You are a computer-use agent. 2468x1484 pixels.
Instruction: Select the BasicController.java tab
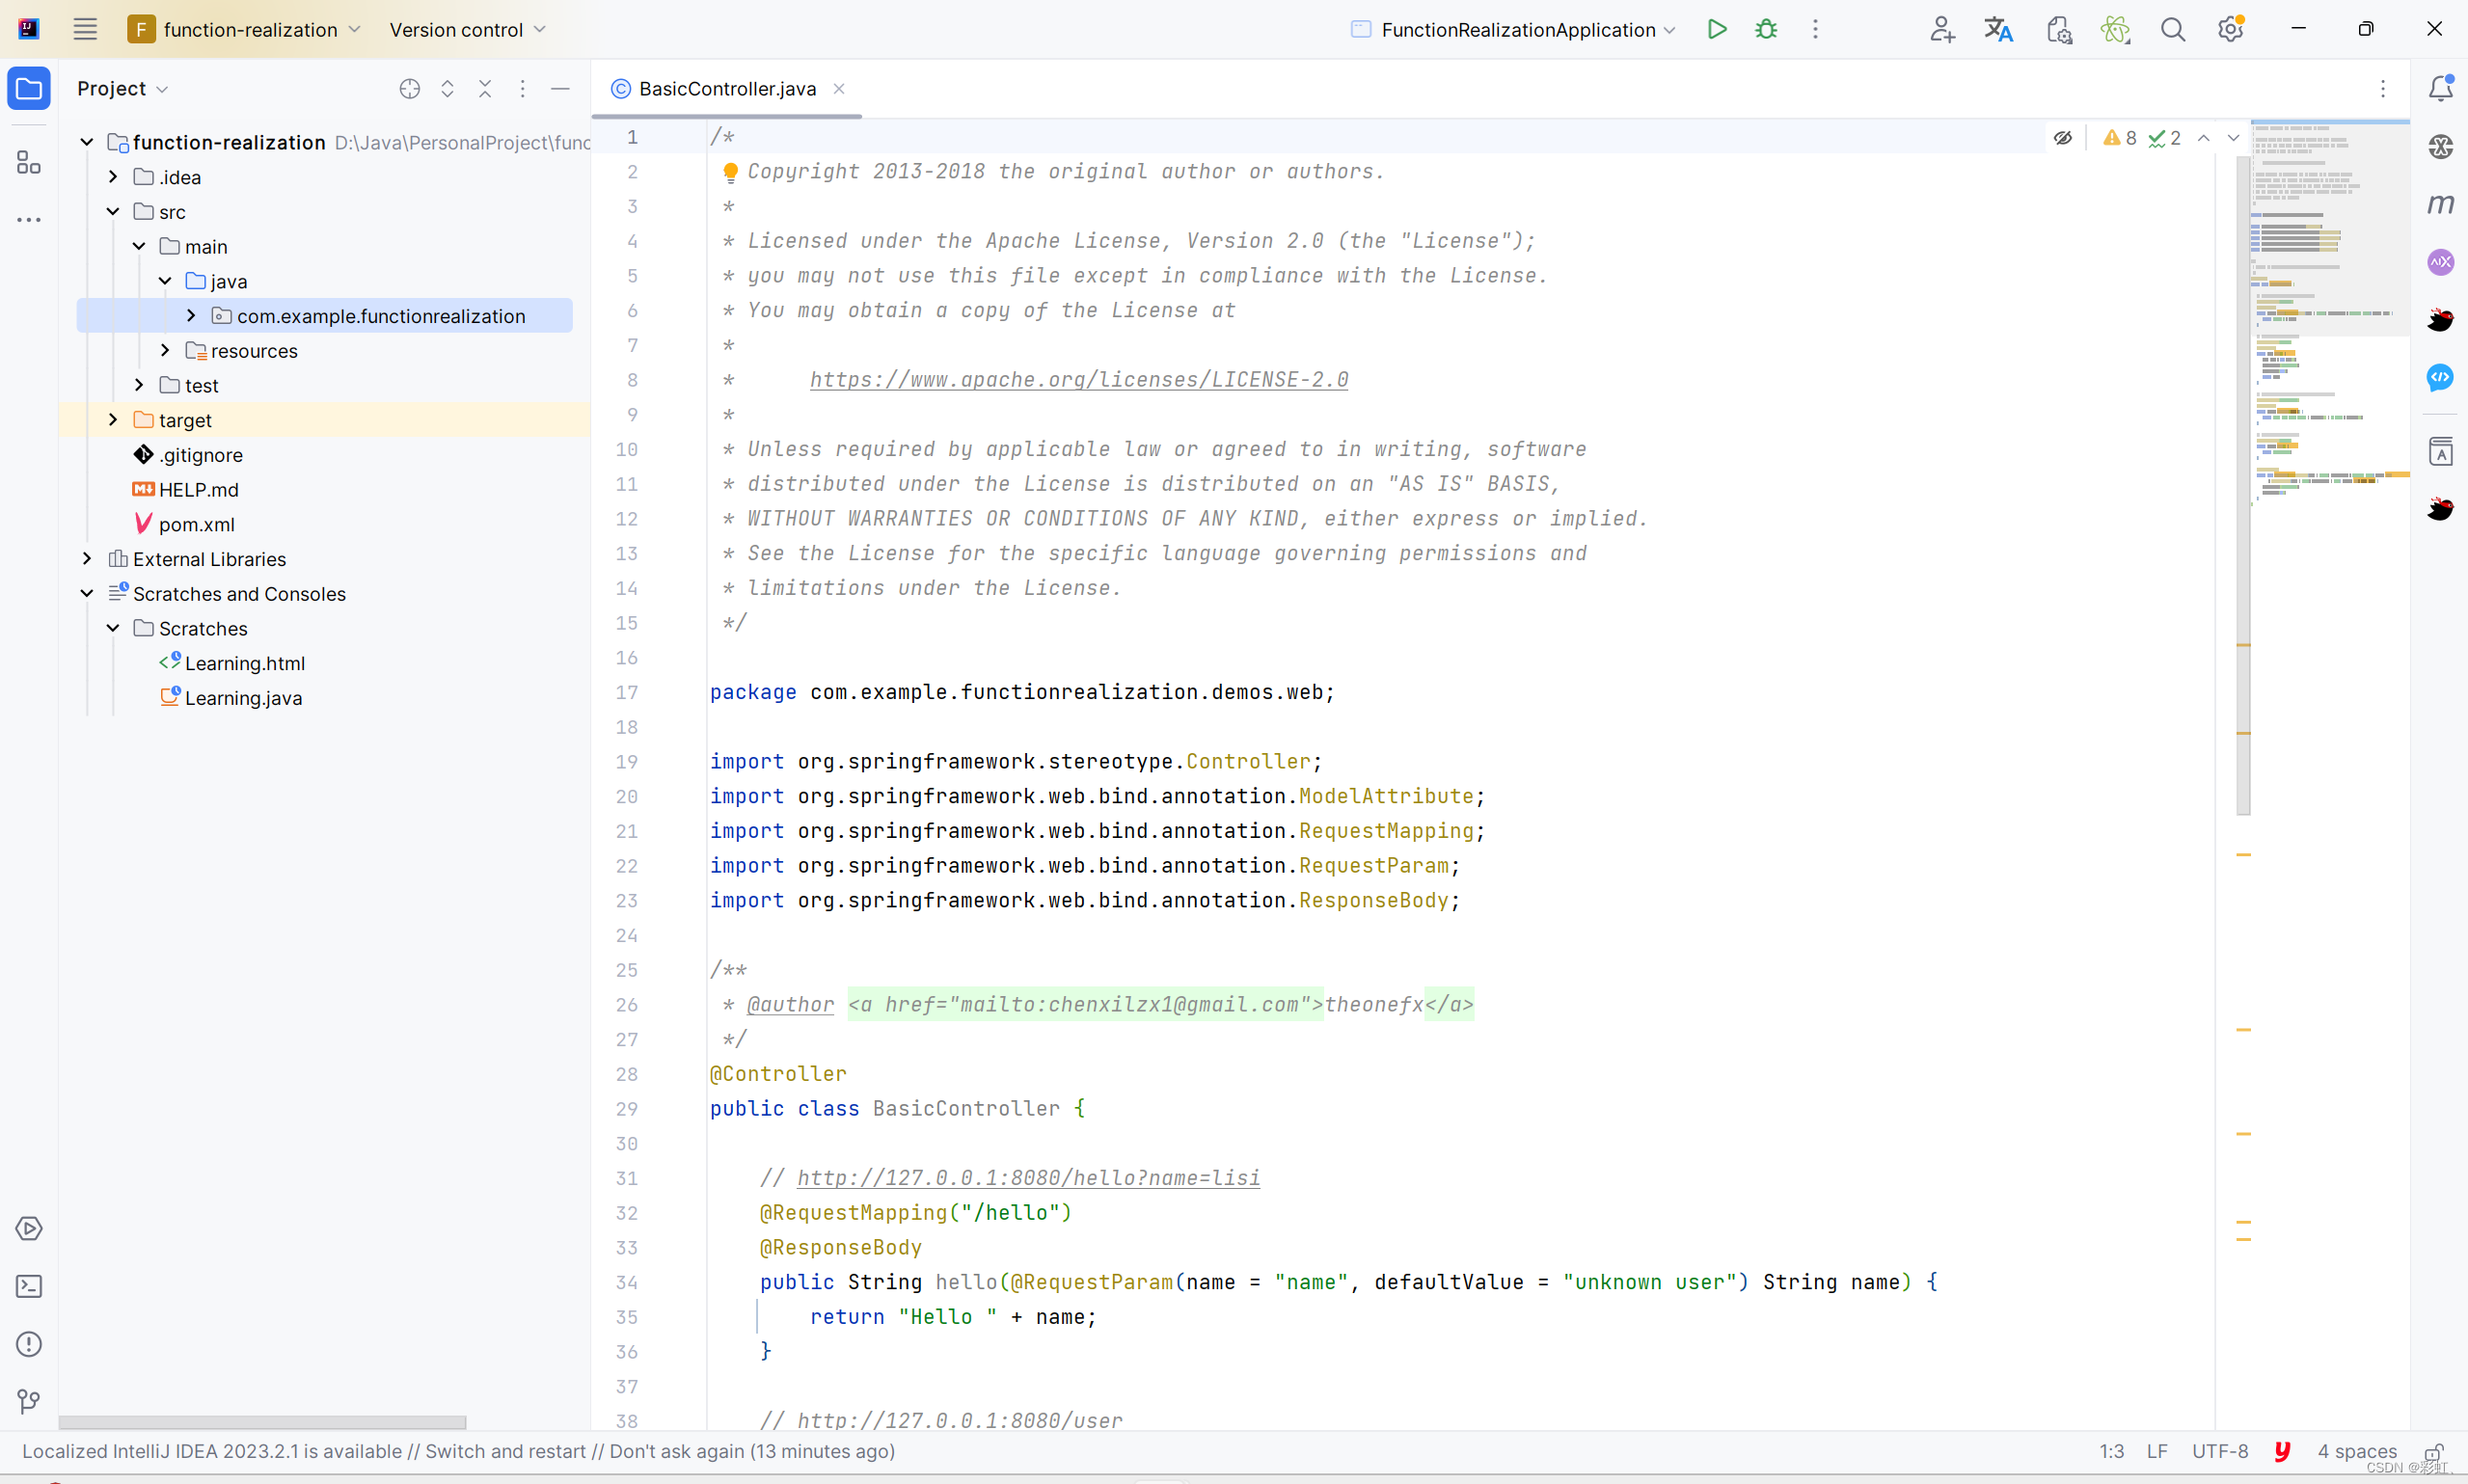click(726, 88)
